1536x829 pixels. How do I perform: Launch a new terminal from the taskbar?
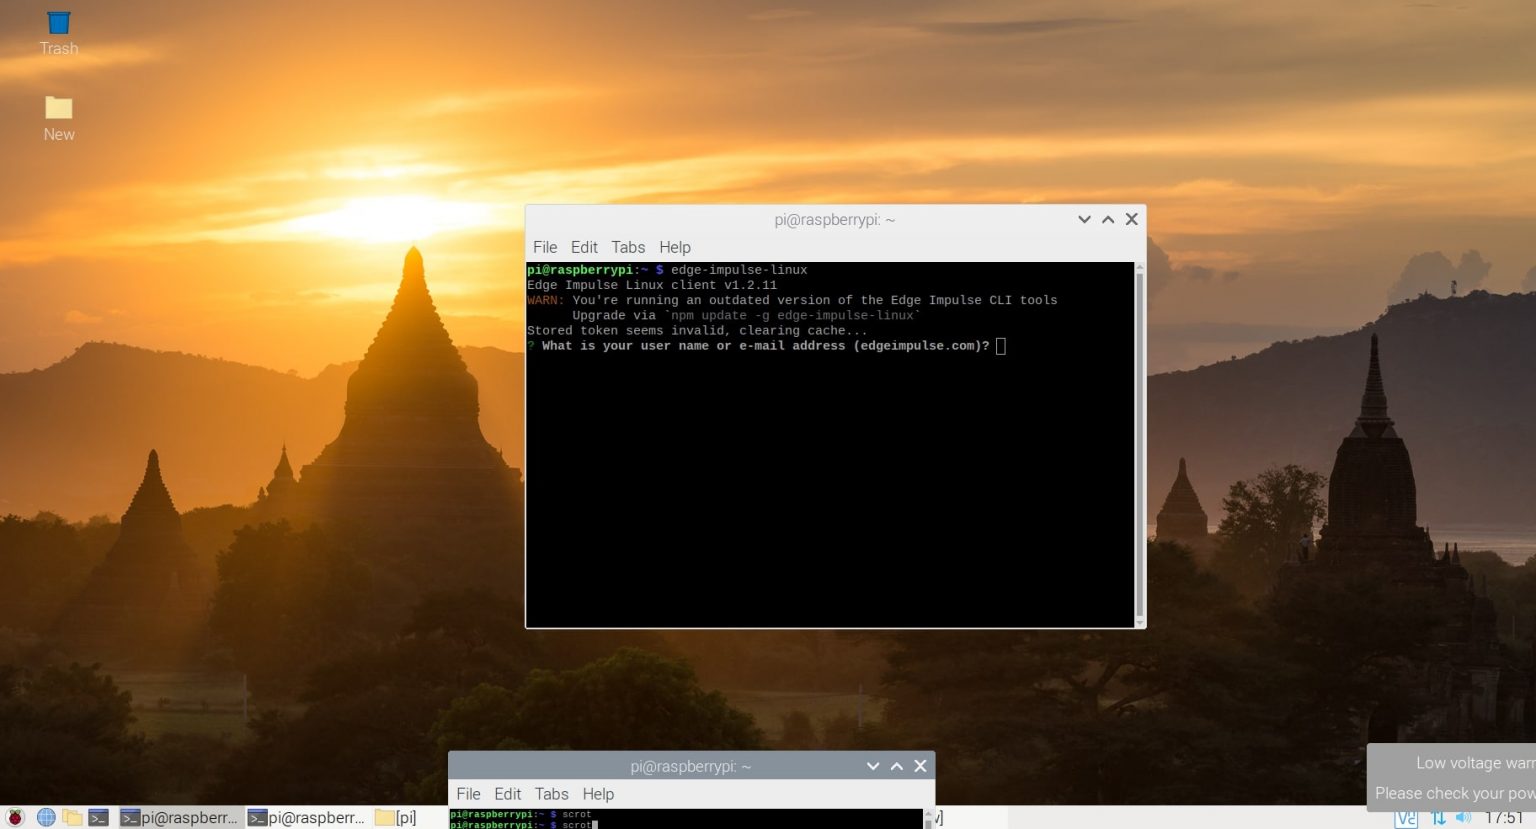[98, 817]
